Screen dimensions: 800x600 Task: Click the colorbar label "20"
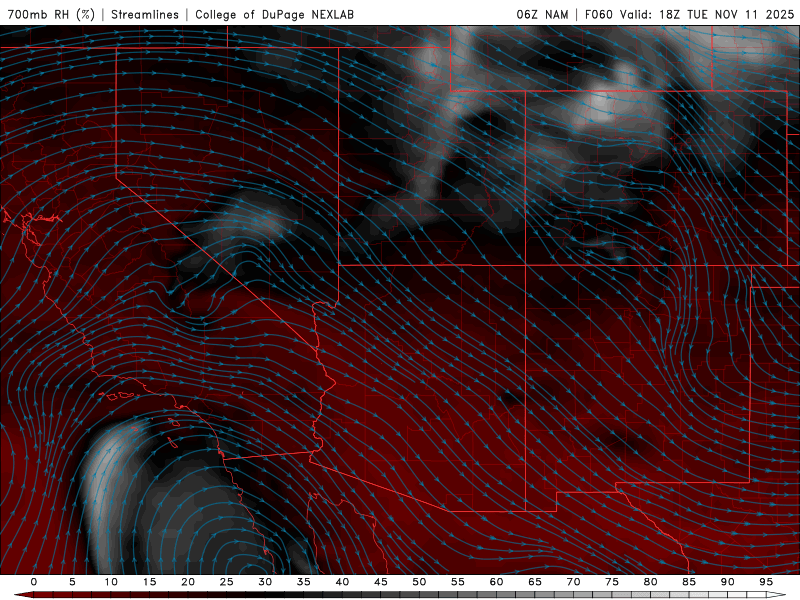(x=188, y=582)
